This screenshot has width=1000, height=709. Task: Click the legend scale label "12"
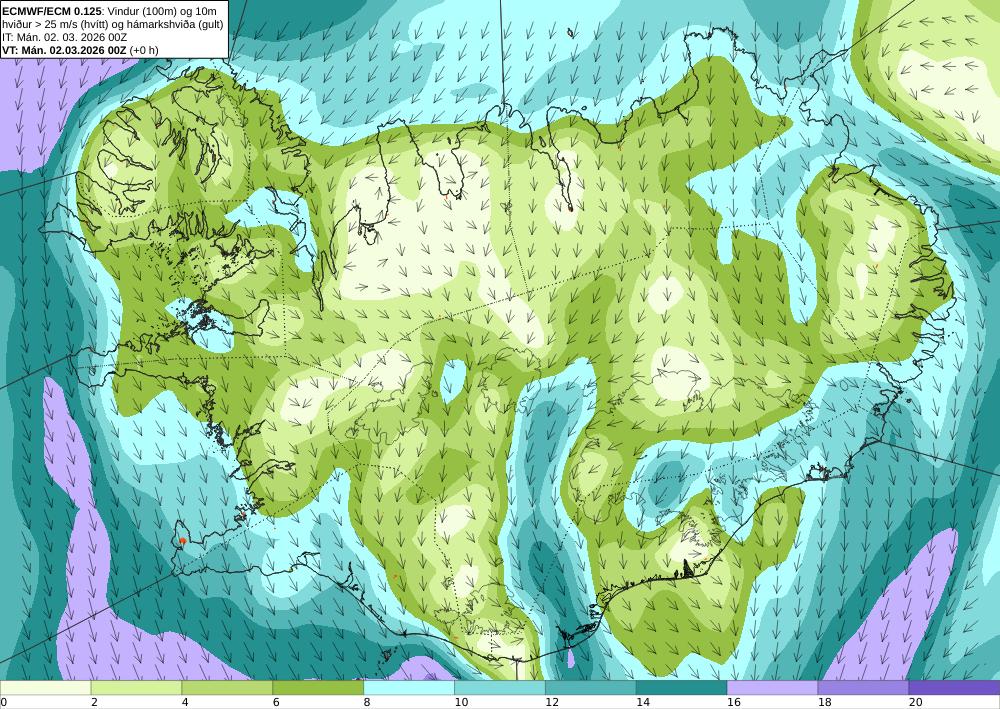click(552, 703)
